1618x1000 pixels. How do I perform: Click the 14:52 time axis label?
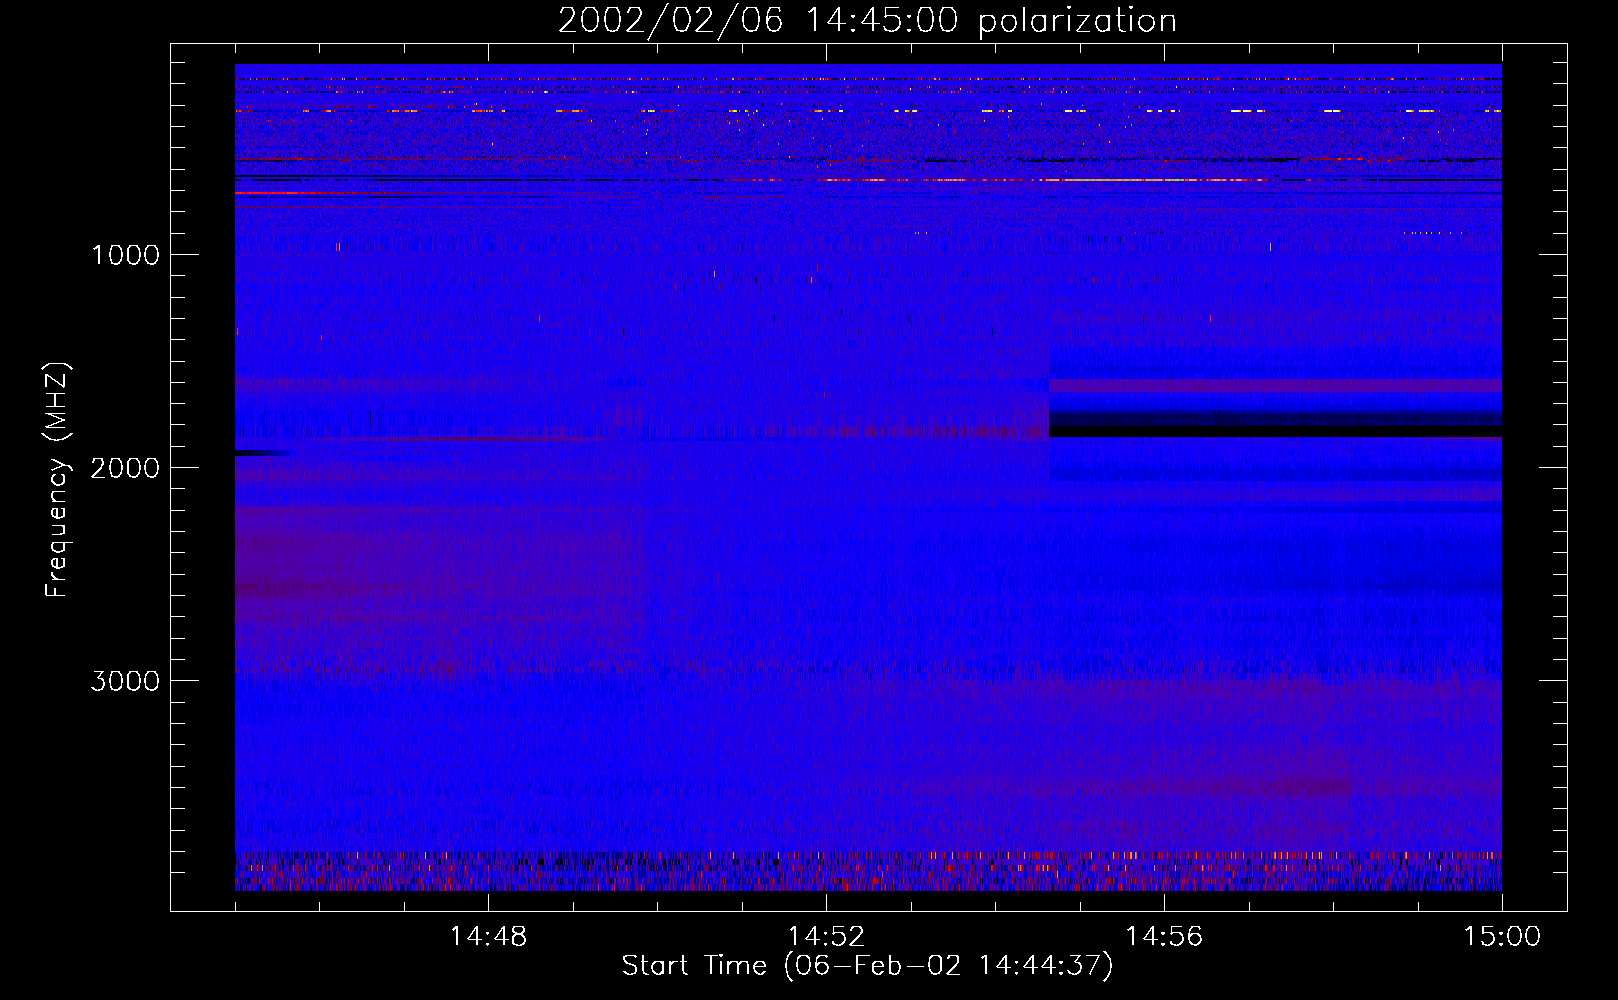(826, 937)
